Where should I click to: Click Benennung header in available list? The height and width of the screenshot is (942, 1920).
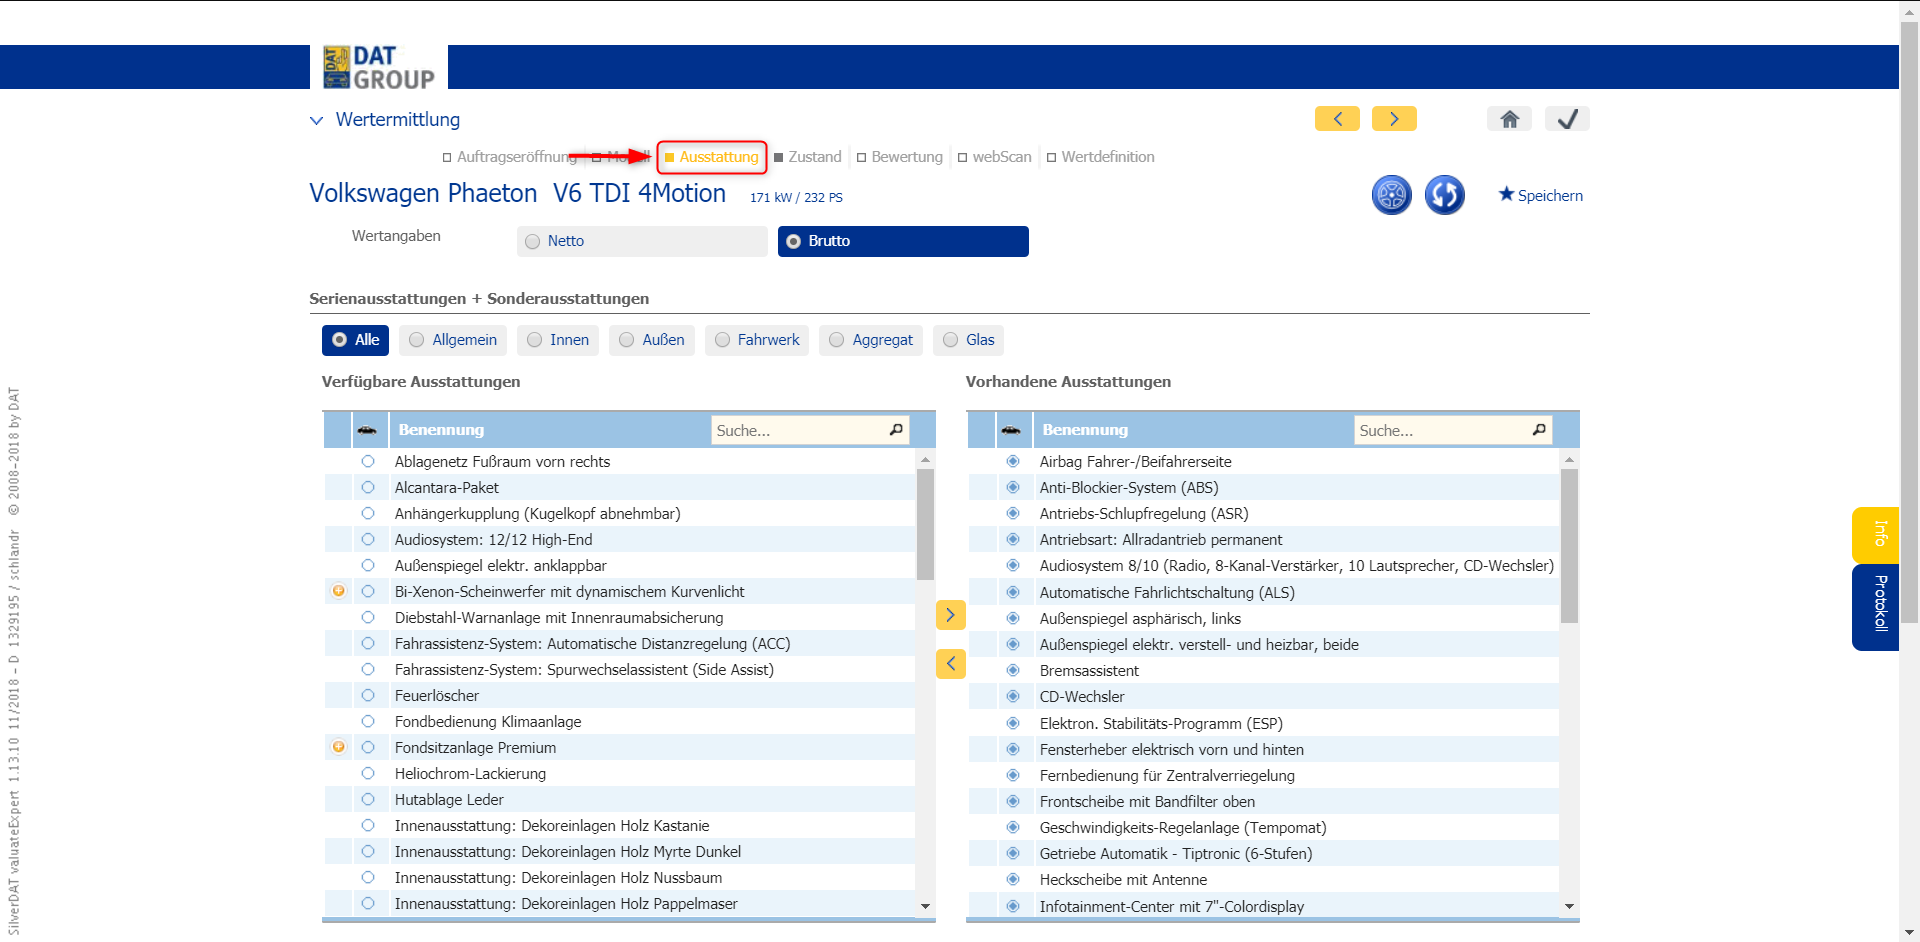(x=441, y=430)
